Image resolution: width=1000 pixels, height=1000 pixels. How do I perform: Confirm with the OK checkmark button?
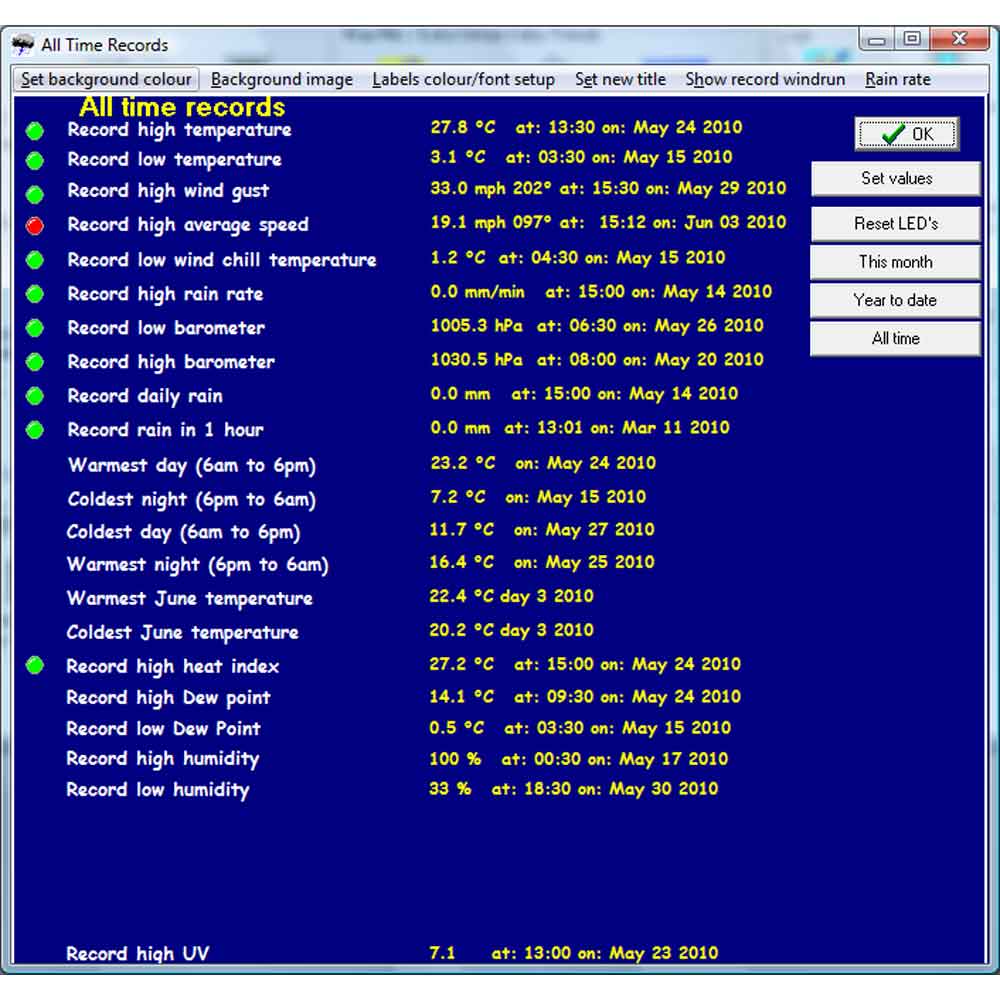pyautogui.click(x=906, y=134)
